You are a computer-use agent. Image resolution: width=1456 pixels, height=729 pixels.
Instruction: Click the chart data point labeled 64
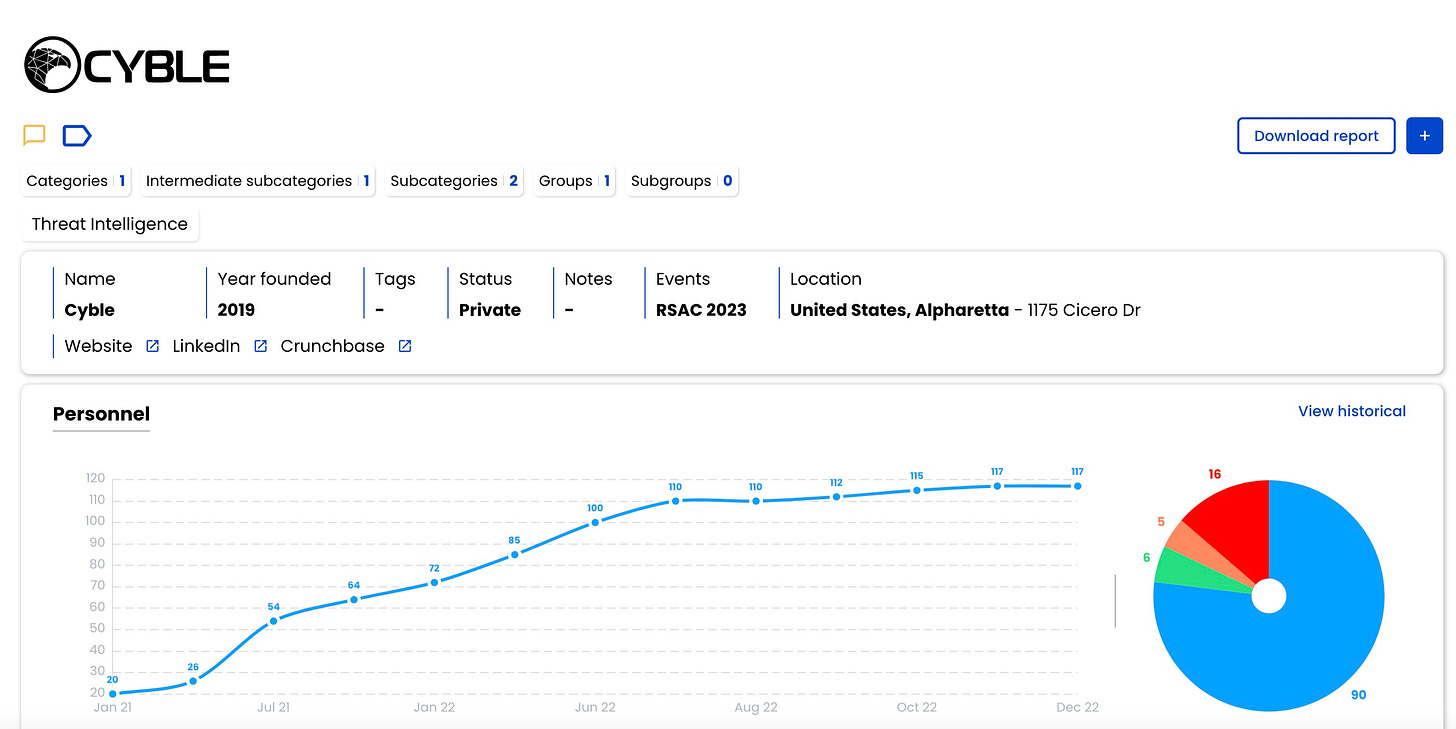pos(354,599)
